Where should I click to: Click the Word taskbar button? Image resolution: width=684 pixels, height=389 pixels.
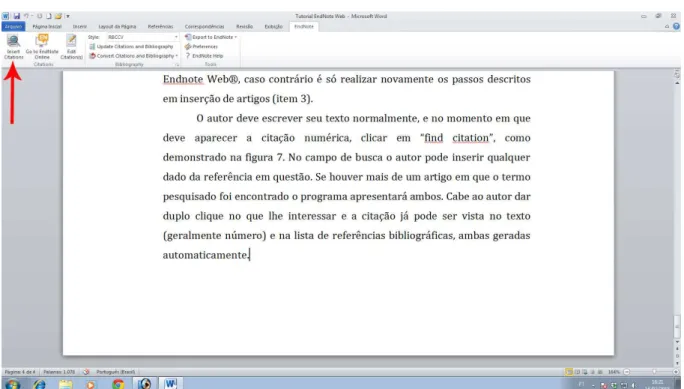[x=171, y=384]
